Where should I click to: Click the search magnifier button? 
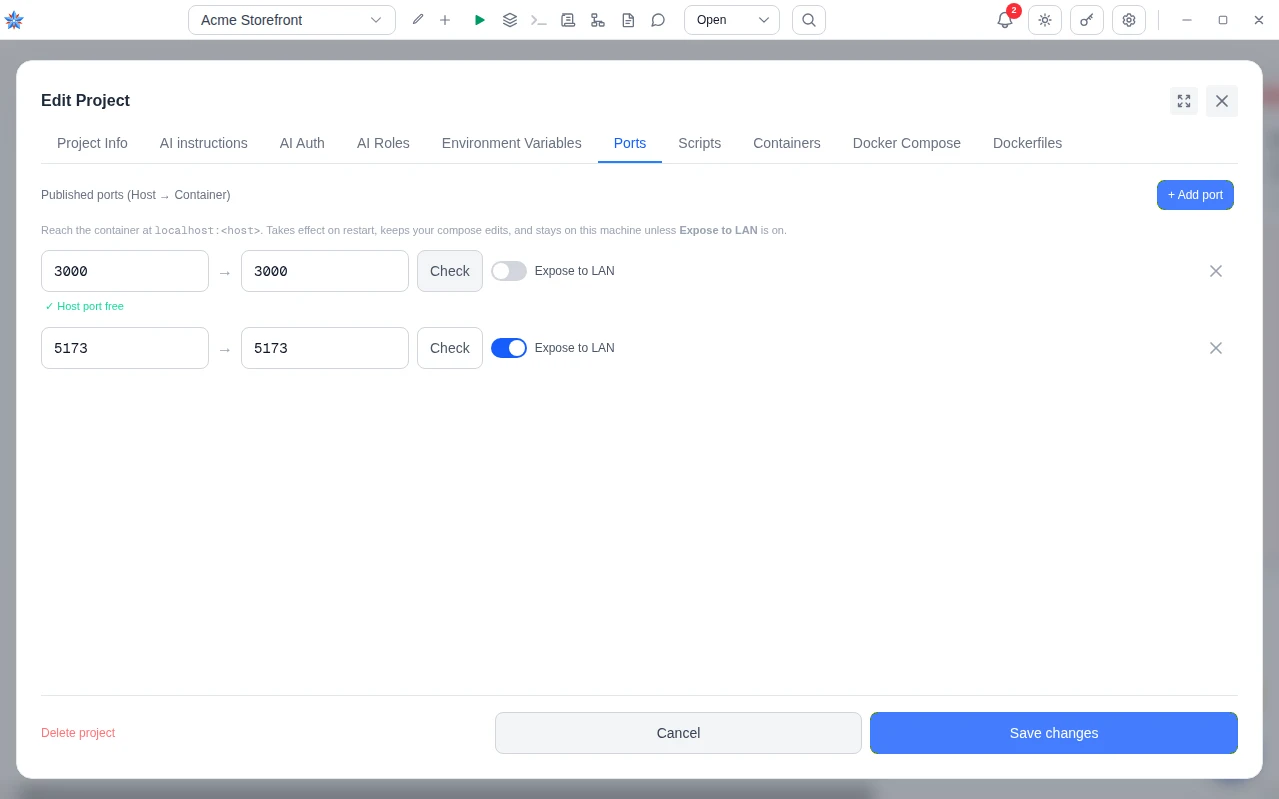tap(809, 20)
